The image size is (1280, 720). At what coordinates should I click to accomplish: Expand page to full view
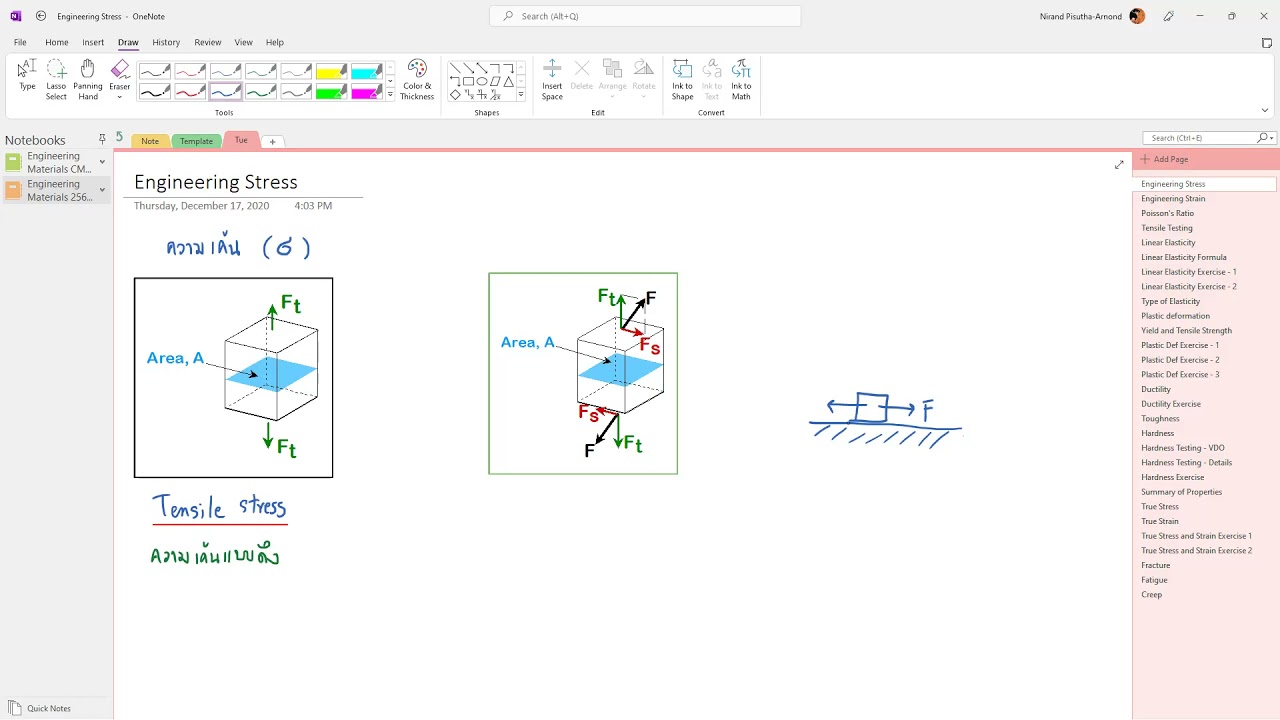pos(1119,165)
